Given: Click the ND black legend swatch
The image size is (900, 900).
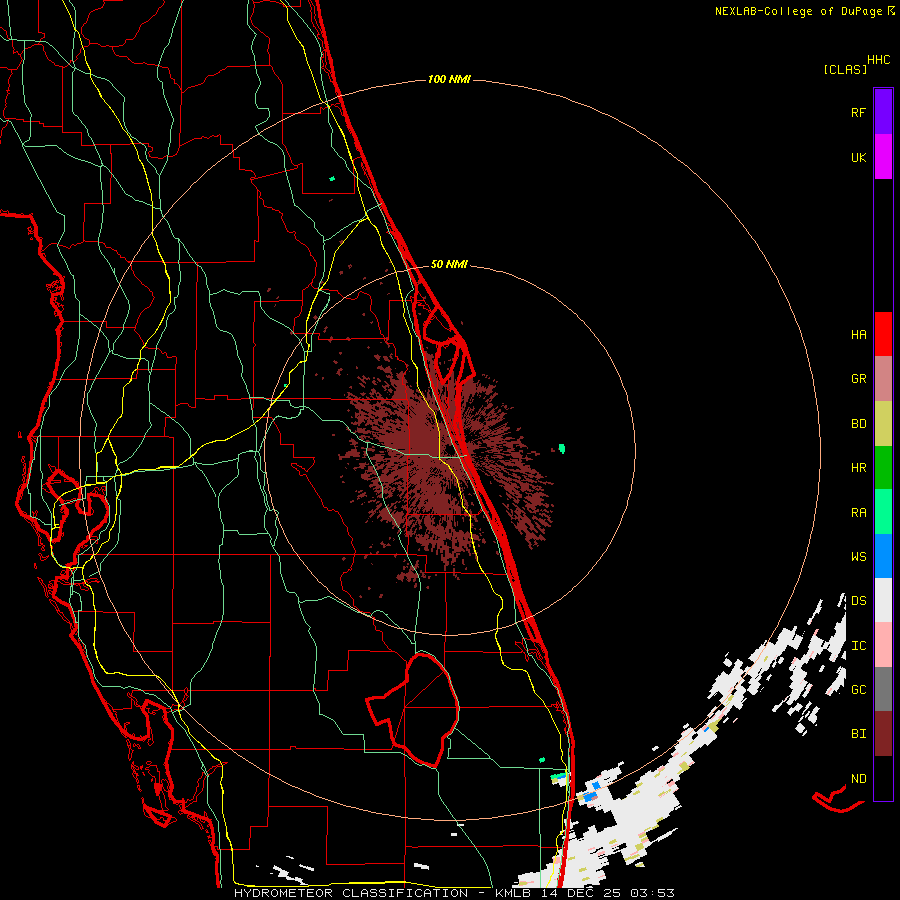Looking at the screenshot, I should pos(883,778).
